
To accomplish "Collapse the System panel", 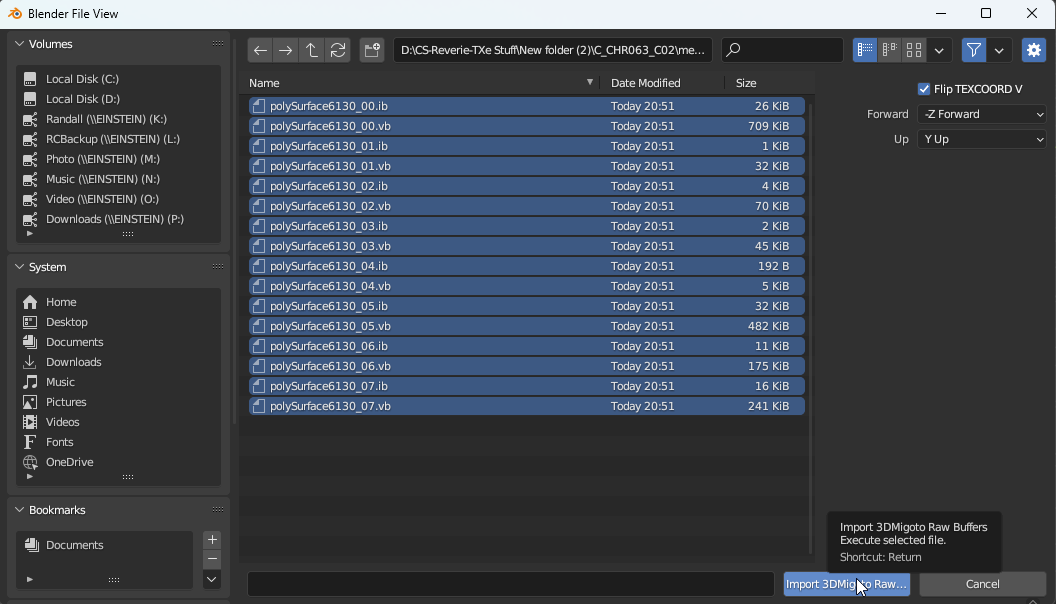I will [x=20, y=267].
